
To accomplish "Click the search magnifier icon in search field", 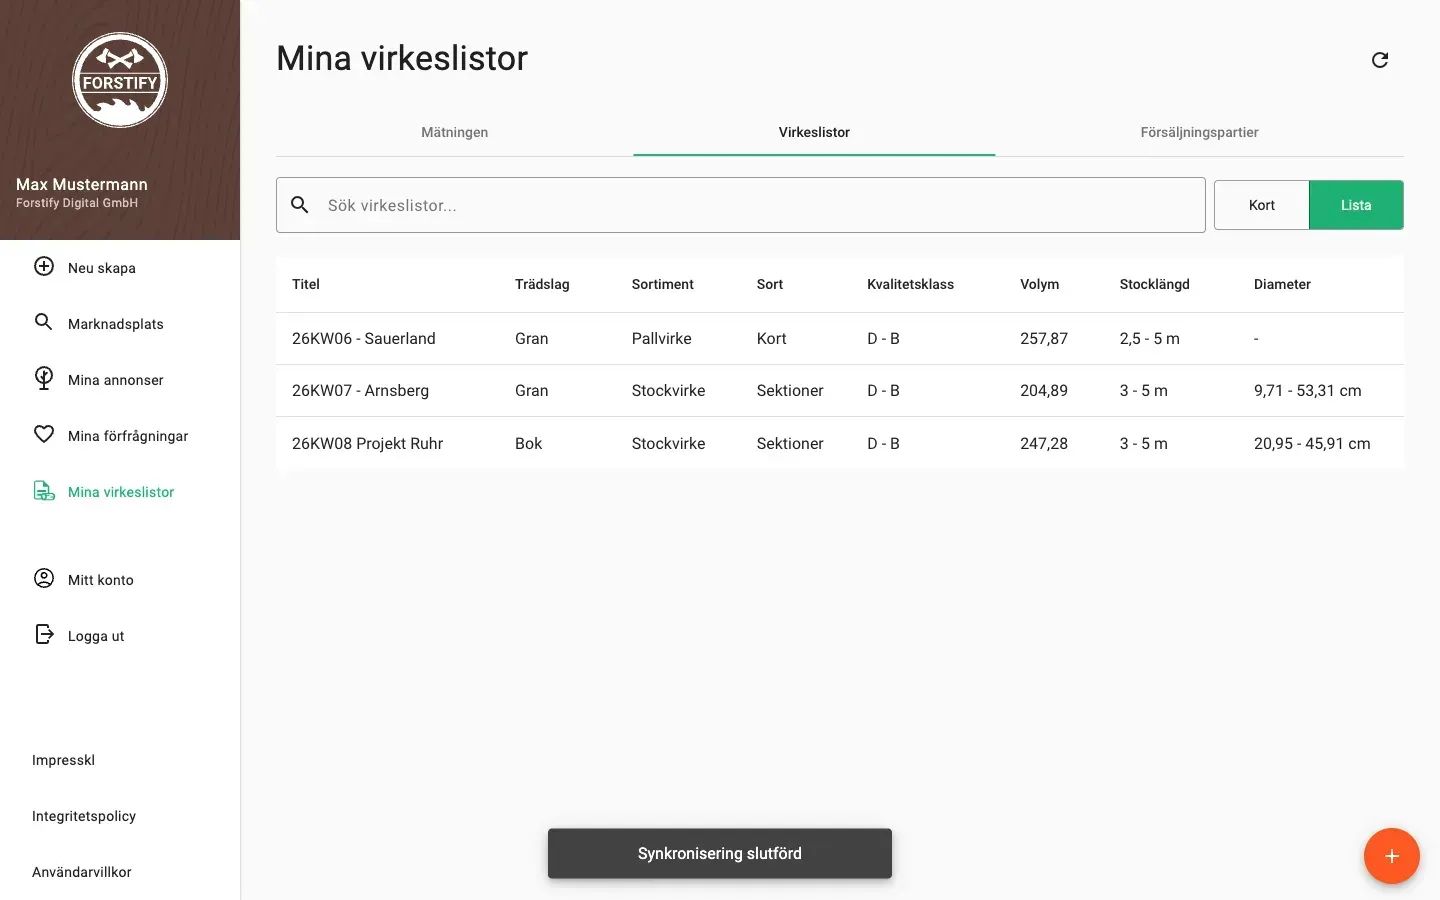I will [x=300, y=205].
